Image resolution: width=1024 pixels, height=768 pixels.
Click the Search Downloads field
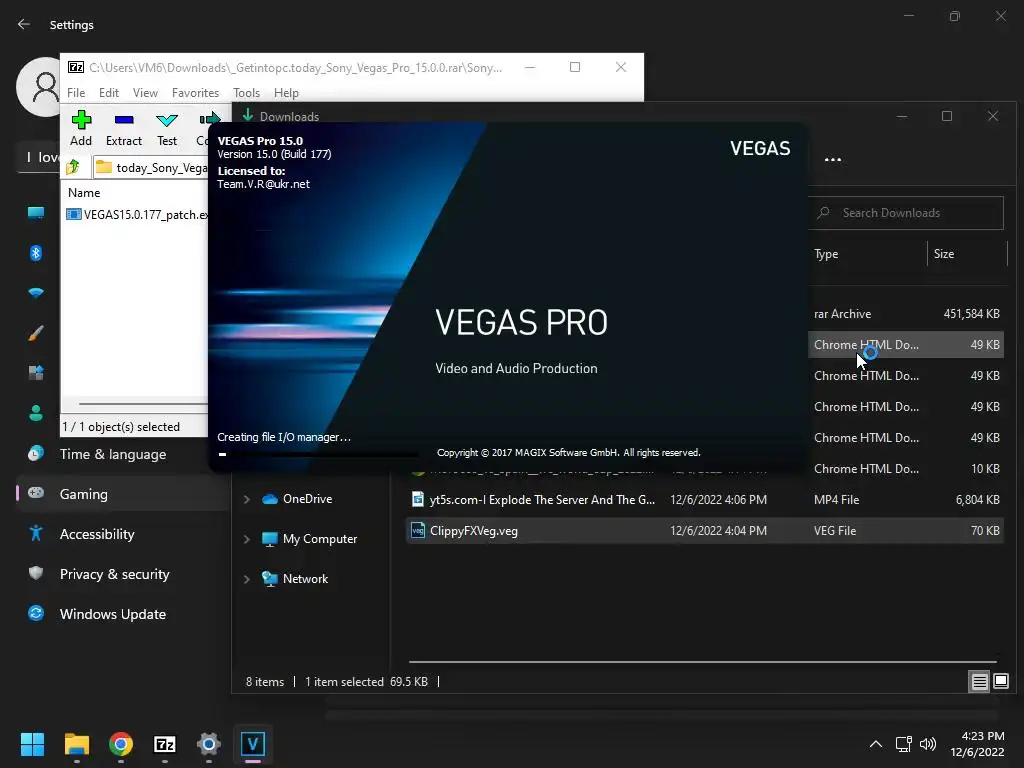tap(906, 213)
